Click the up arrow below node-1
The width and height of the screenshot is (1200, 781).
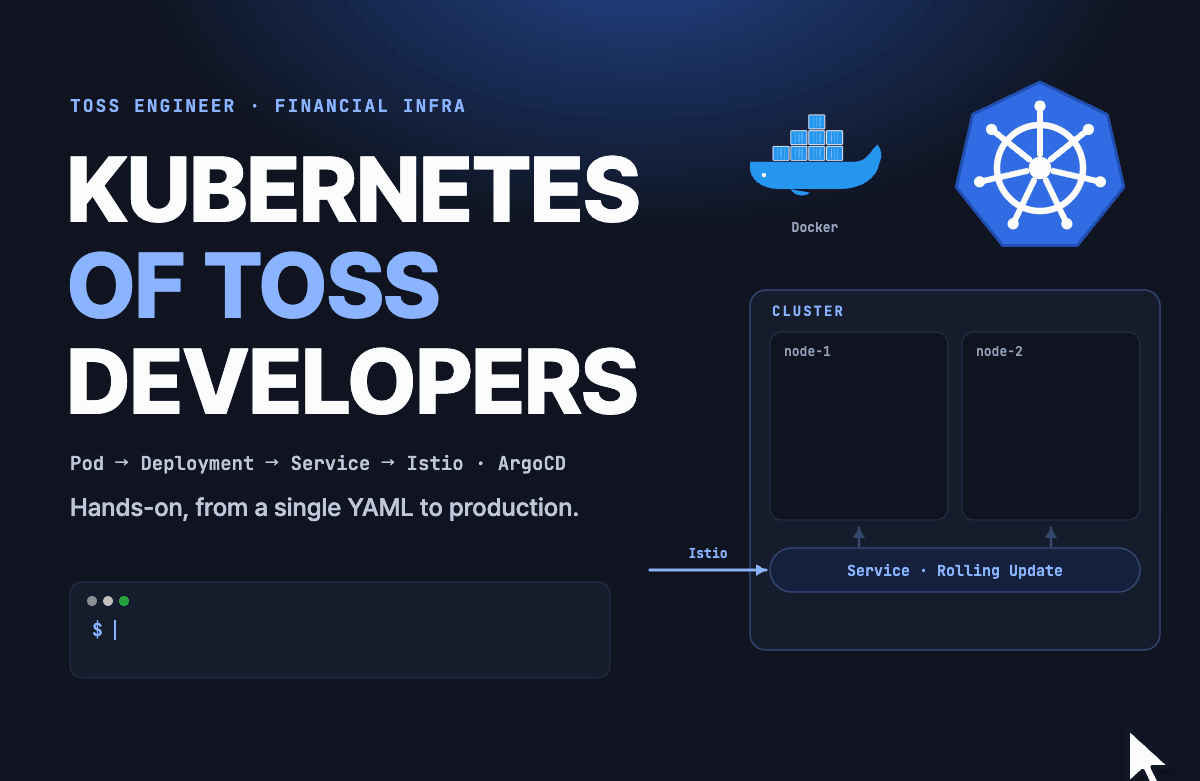click(859, 535)
